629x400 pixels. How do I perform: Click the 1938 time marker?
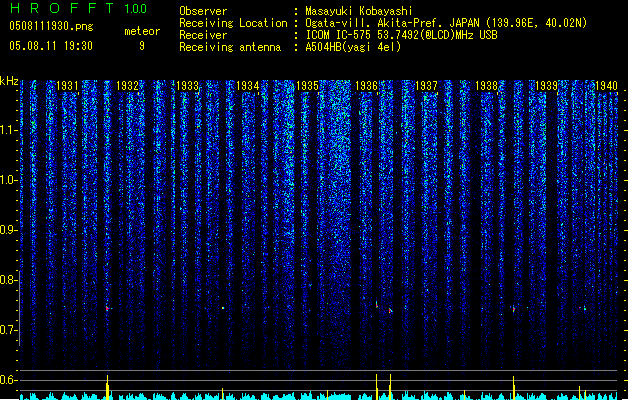[487, 86]
